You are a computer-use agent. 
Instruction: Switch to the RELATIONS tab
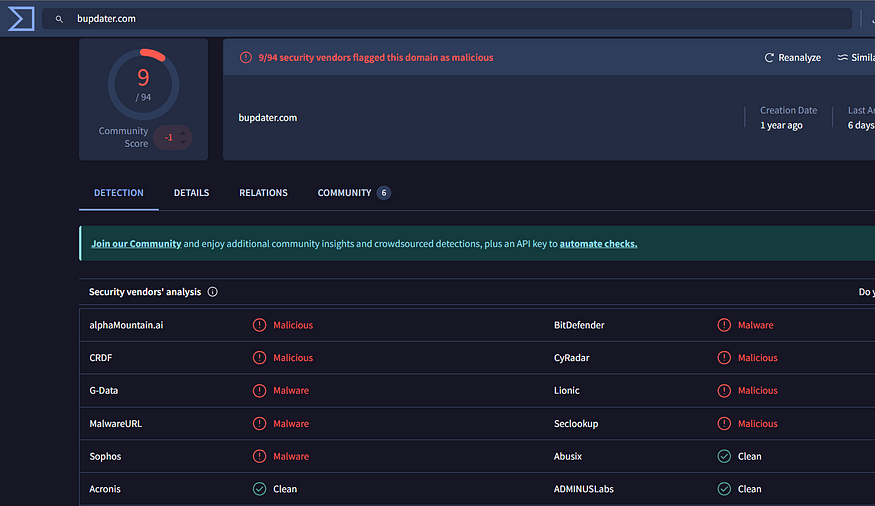(x=263, y=192)
